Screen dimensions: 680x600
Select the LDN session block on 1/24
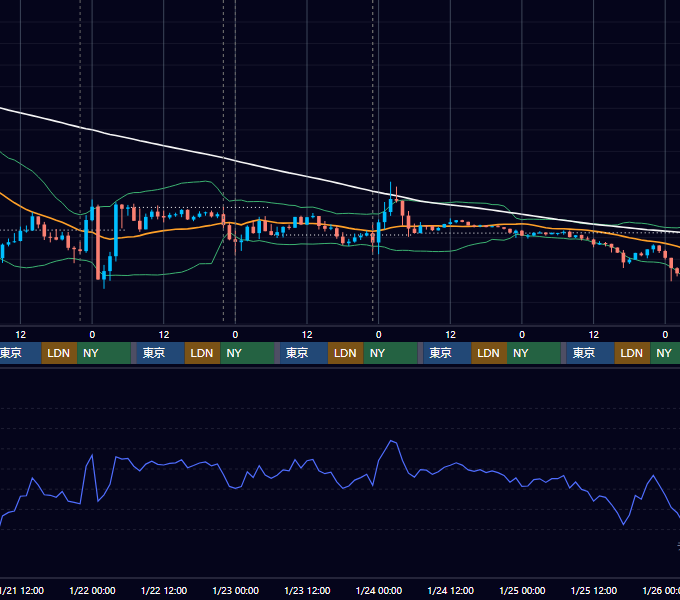[489, 353]
